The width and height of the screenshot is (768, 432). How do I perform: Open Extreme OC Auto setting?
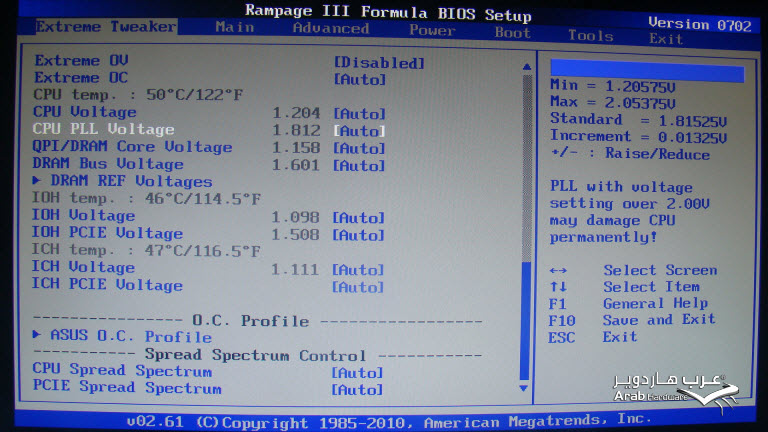coord(360,79)
